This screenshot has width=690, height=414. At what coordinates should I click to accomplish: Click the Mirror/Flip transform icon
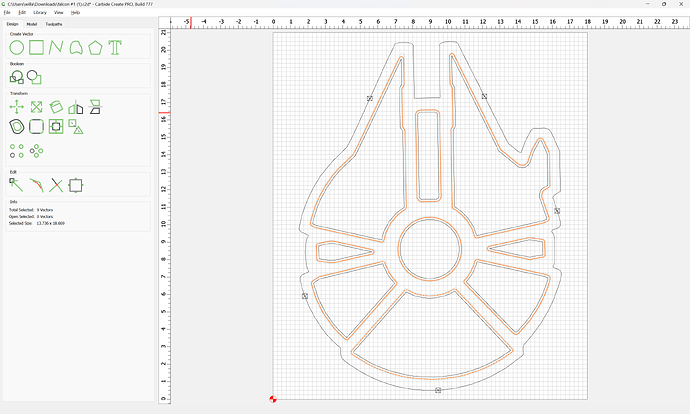[75, 107]
